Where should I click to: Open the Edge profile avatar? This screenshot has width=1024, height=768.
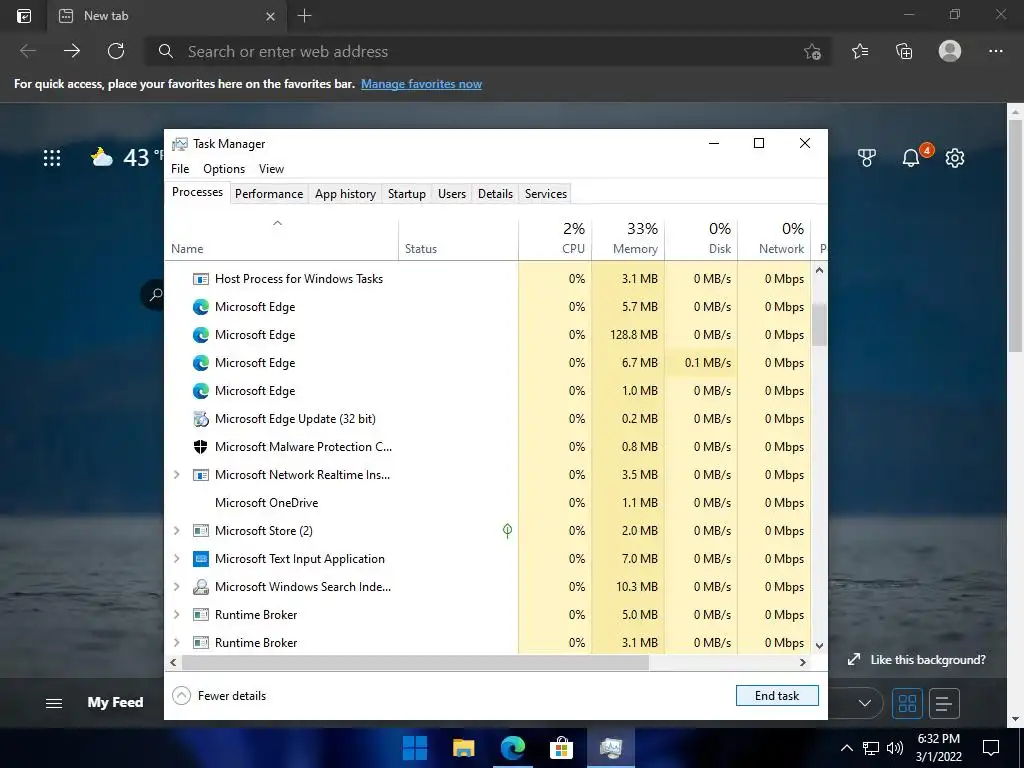click(x=950, y=51)
